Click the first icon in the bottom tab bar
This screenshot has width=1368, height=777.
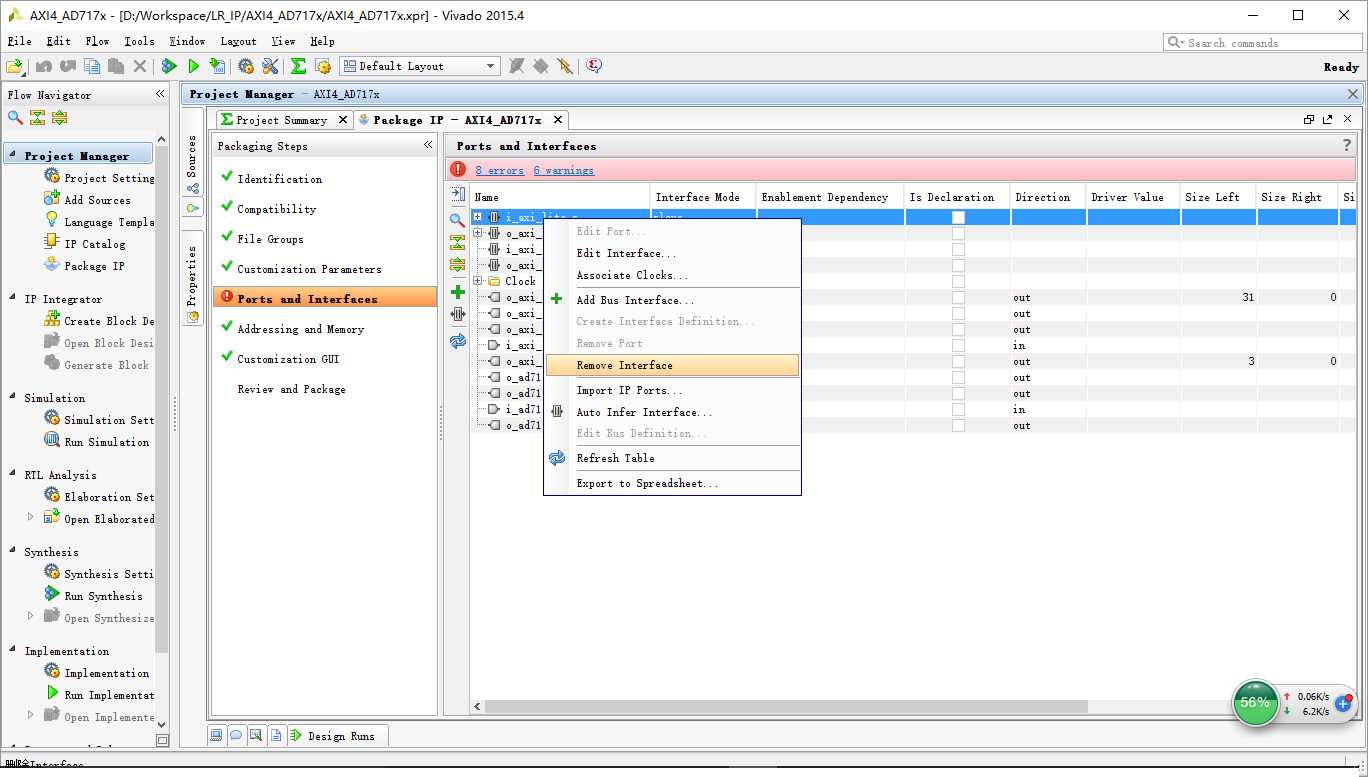click(x=216, y=735)
